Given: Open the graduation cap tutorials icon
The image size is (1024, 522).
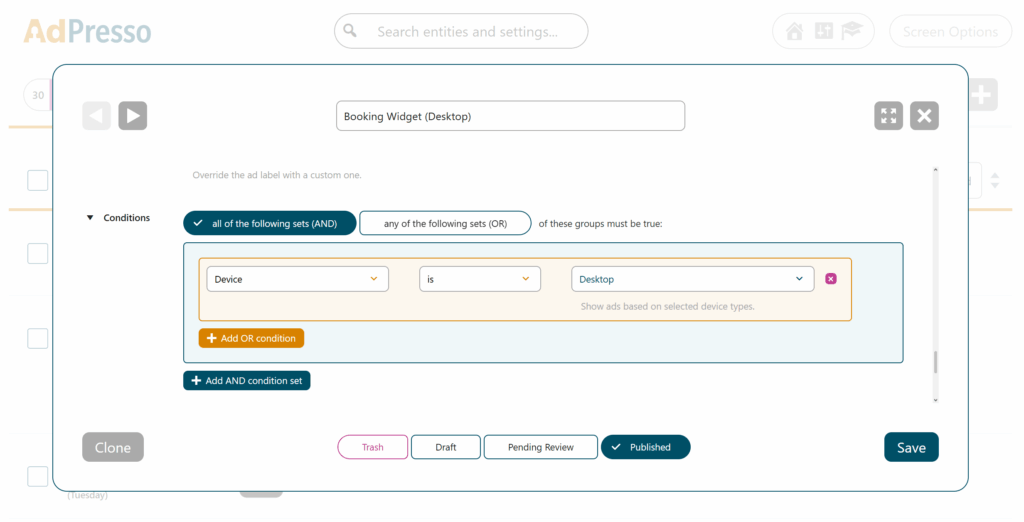Looking at the screenshot, I should pyautogui.click(x=852, y=32).
